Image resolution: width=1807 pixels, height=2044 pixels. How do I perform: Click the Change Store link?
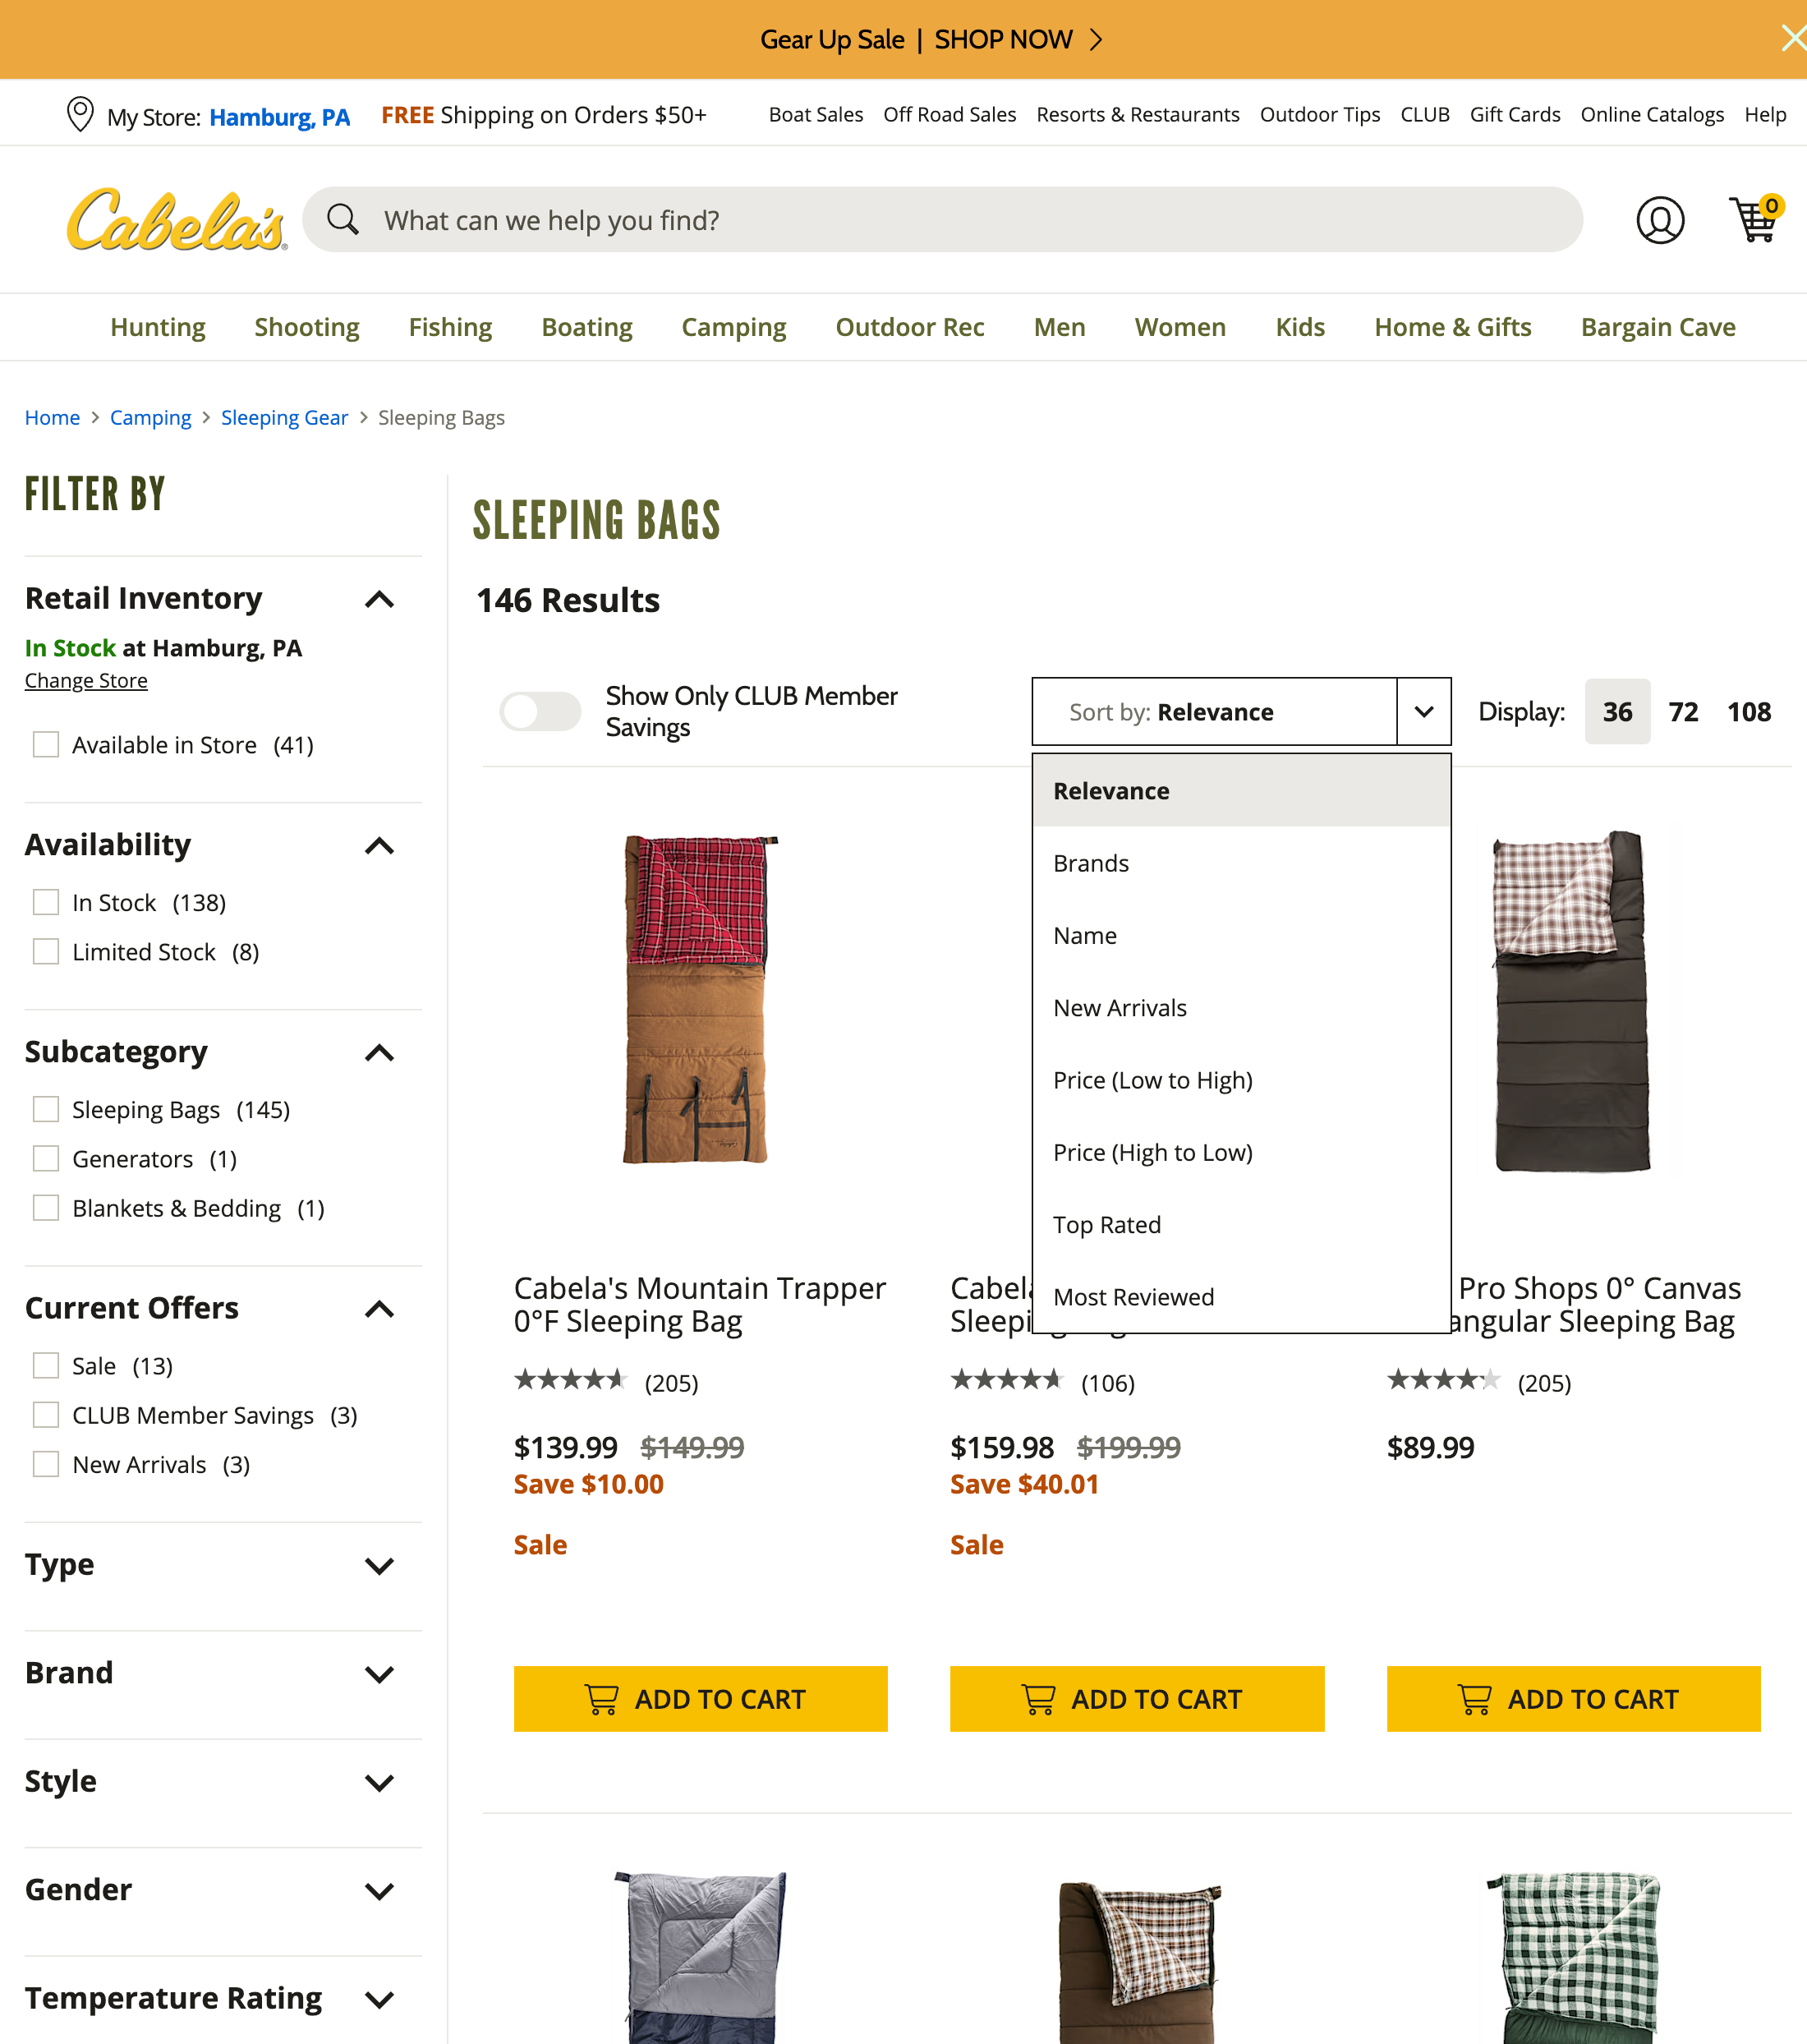pos(86,680)
